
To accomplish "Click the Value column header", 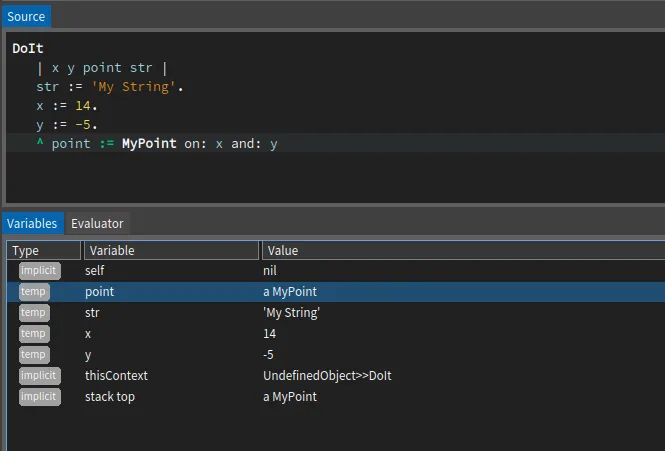I will click(x=460, y=250).
